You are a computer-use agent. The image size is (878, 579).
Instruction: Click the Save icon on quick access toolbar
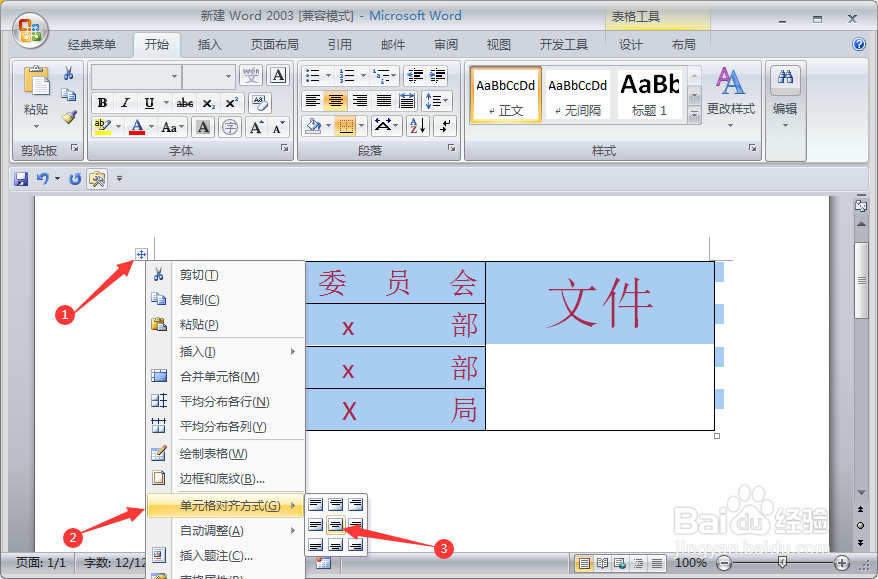click(x=21, y=179)
